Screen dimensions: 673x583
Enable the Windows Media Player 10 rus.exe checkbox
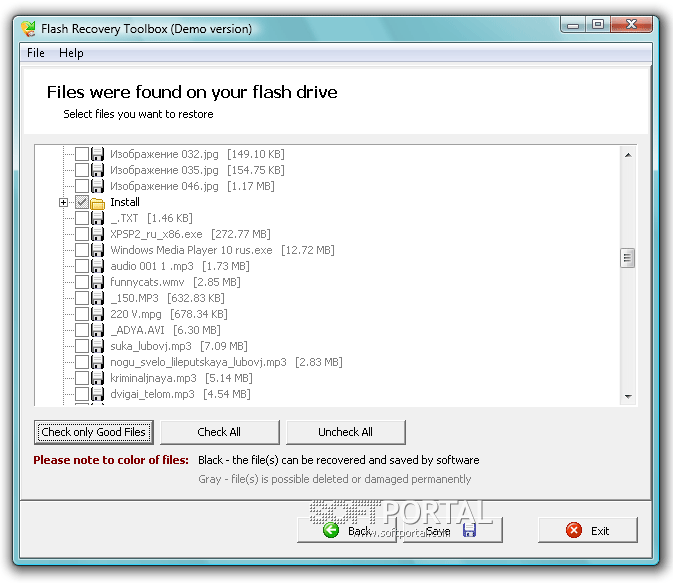[x=82, y=250]
